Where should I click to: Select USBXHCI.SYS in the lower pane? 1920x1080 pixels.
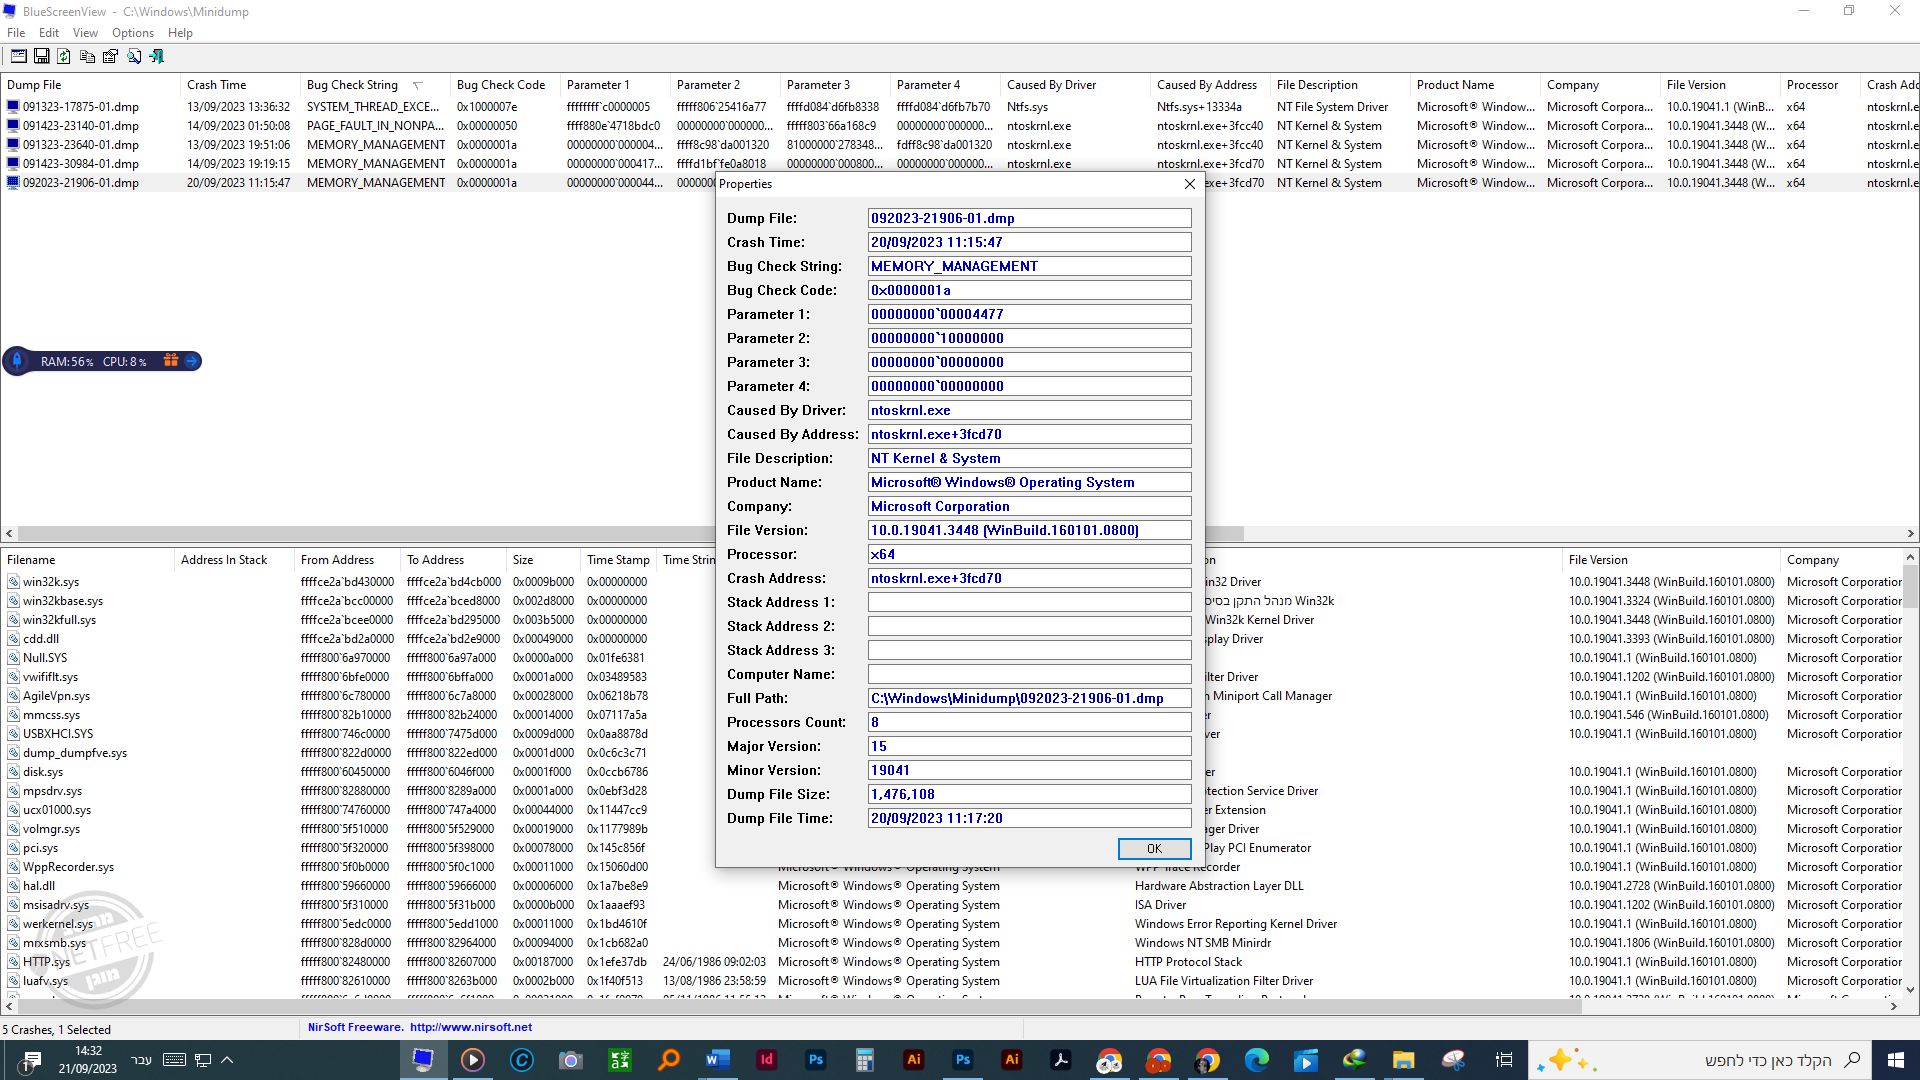(x=58, y=734)
